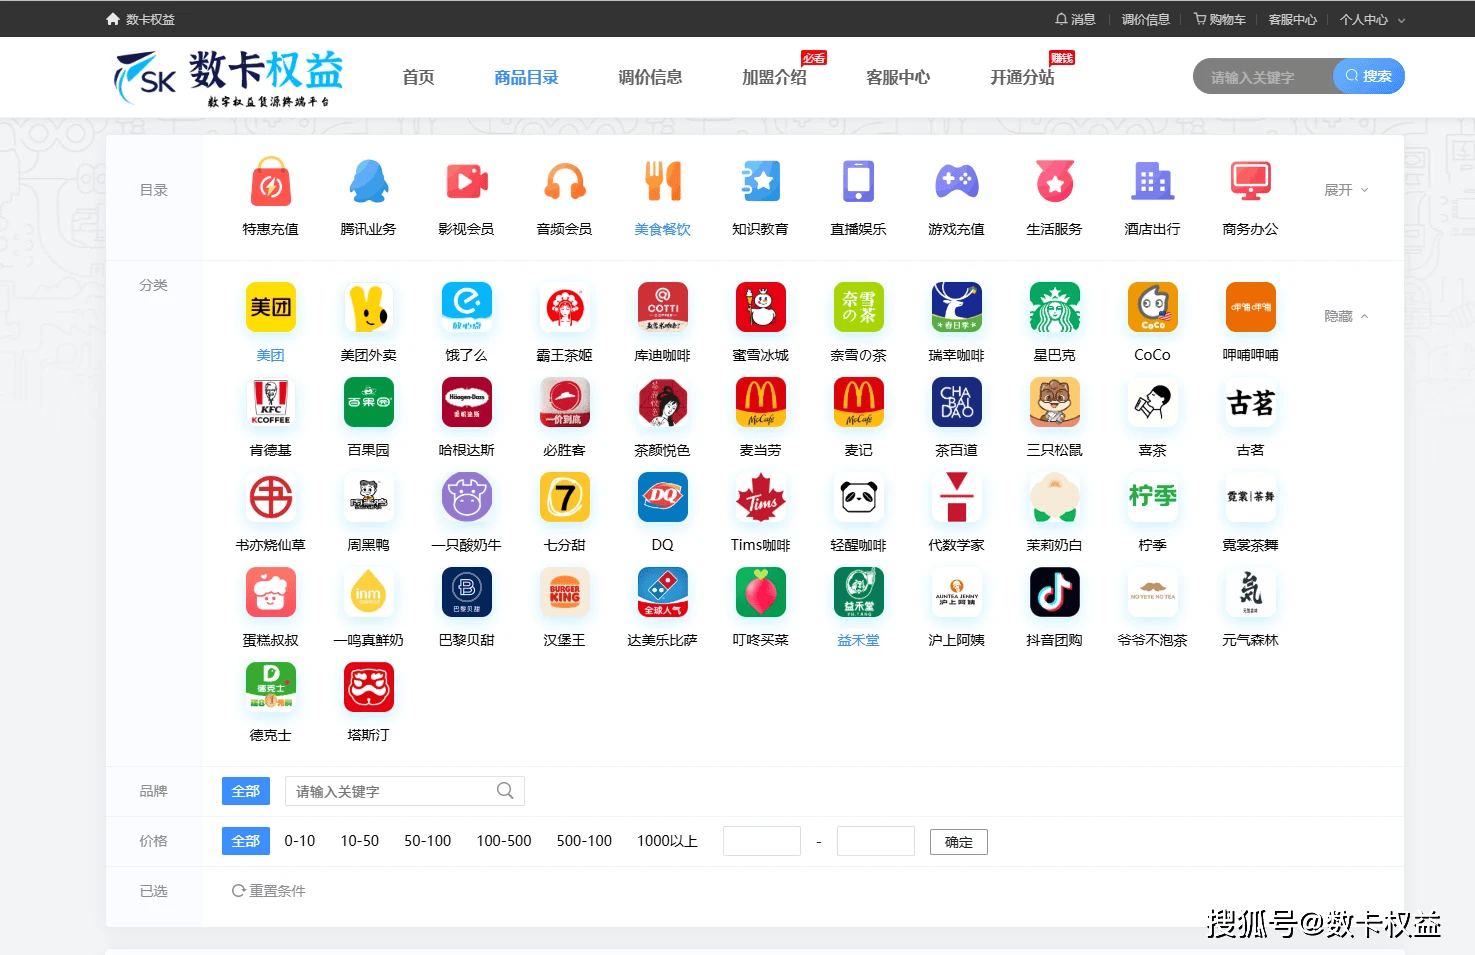Viewport: 1475px width, 955px height.
Task: Select the Tims咖啡 maple leaf logo
Action: tap(760, 497)
